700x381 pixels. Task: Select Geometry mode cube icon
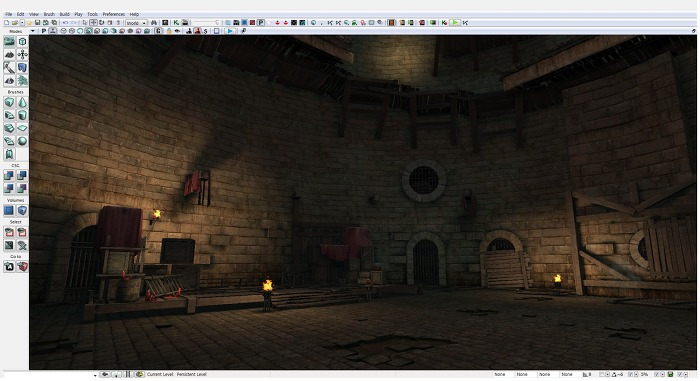[x=22, y=42]
